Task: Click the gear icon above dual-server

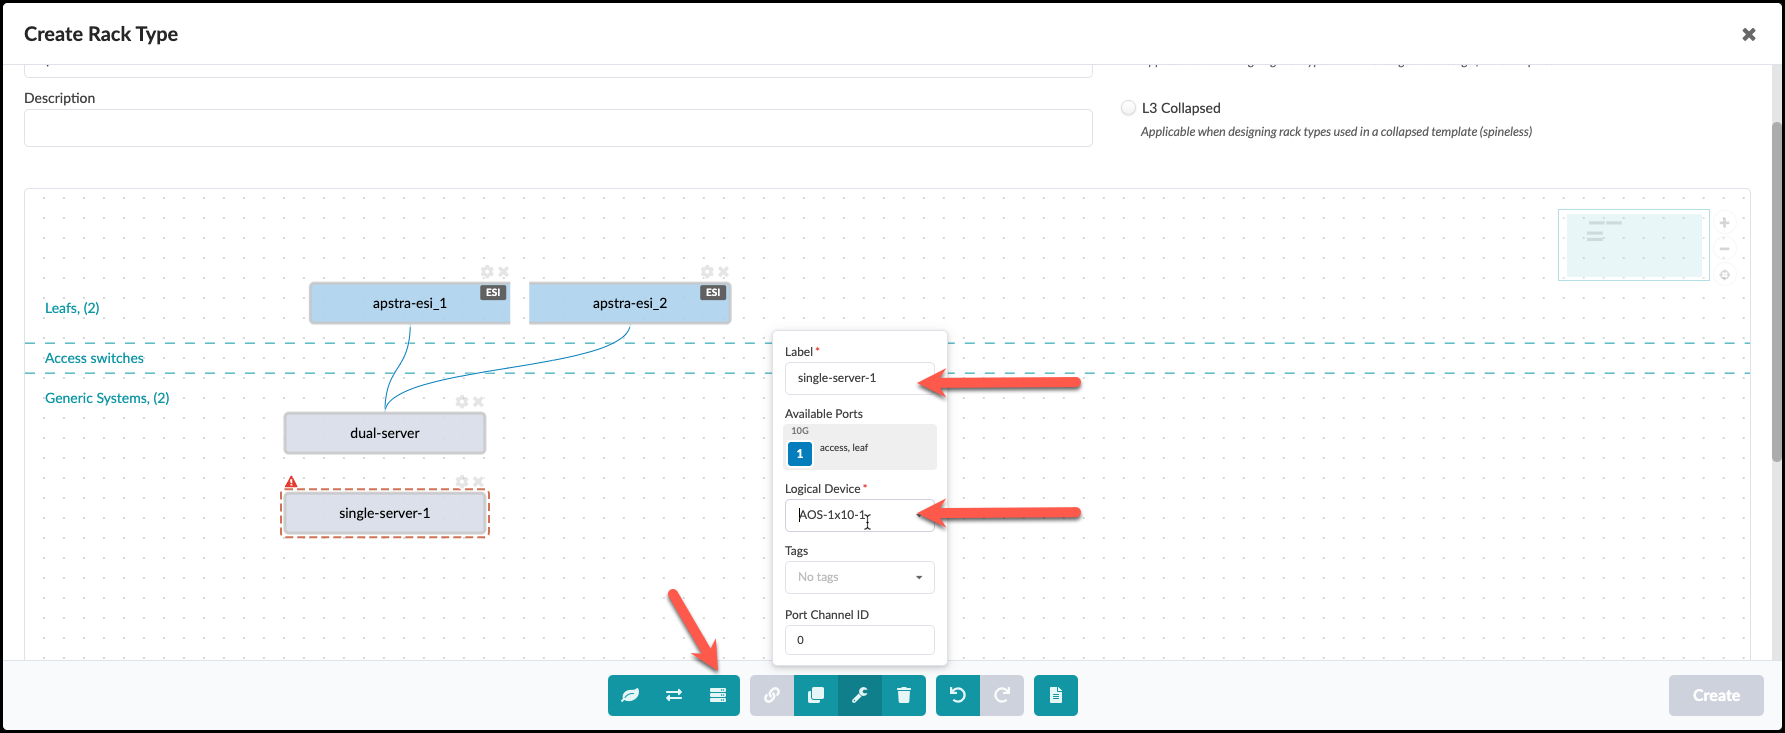Action: [462, 402]
